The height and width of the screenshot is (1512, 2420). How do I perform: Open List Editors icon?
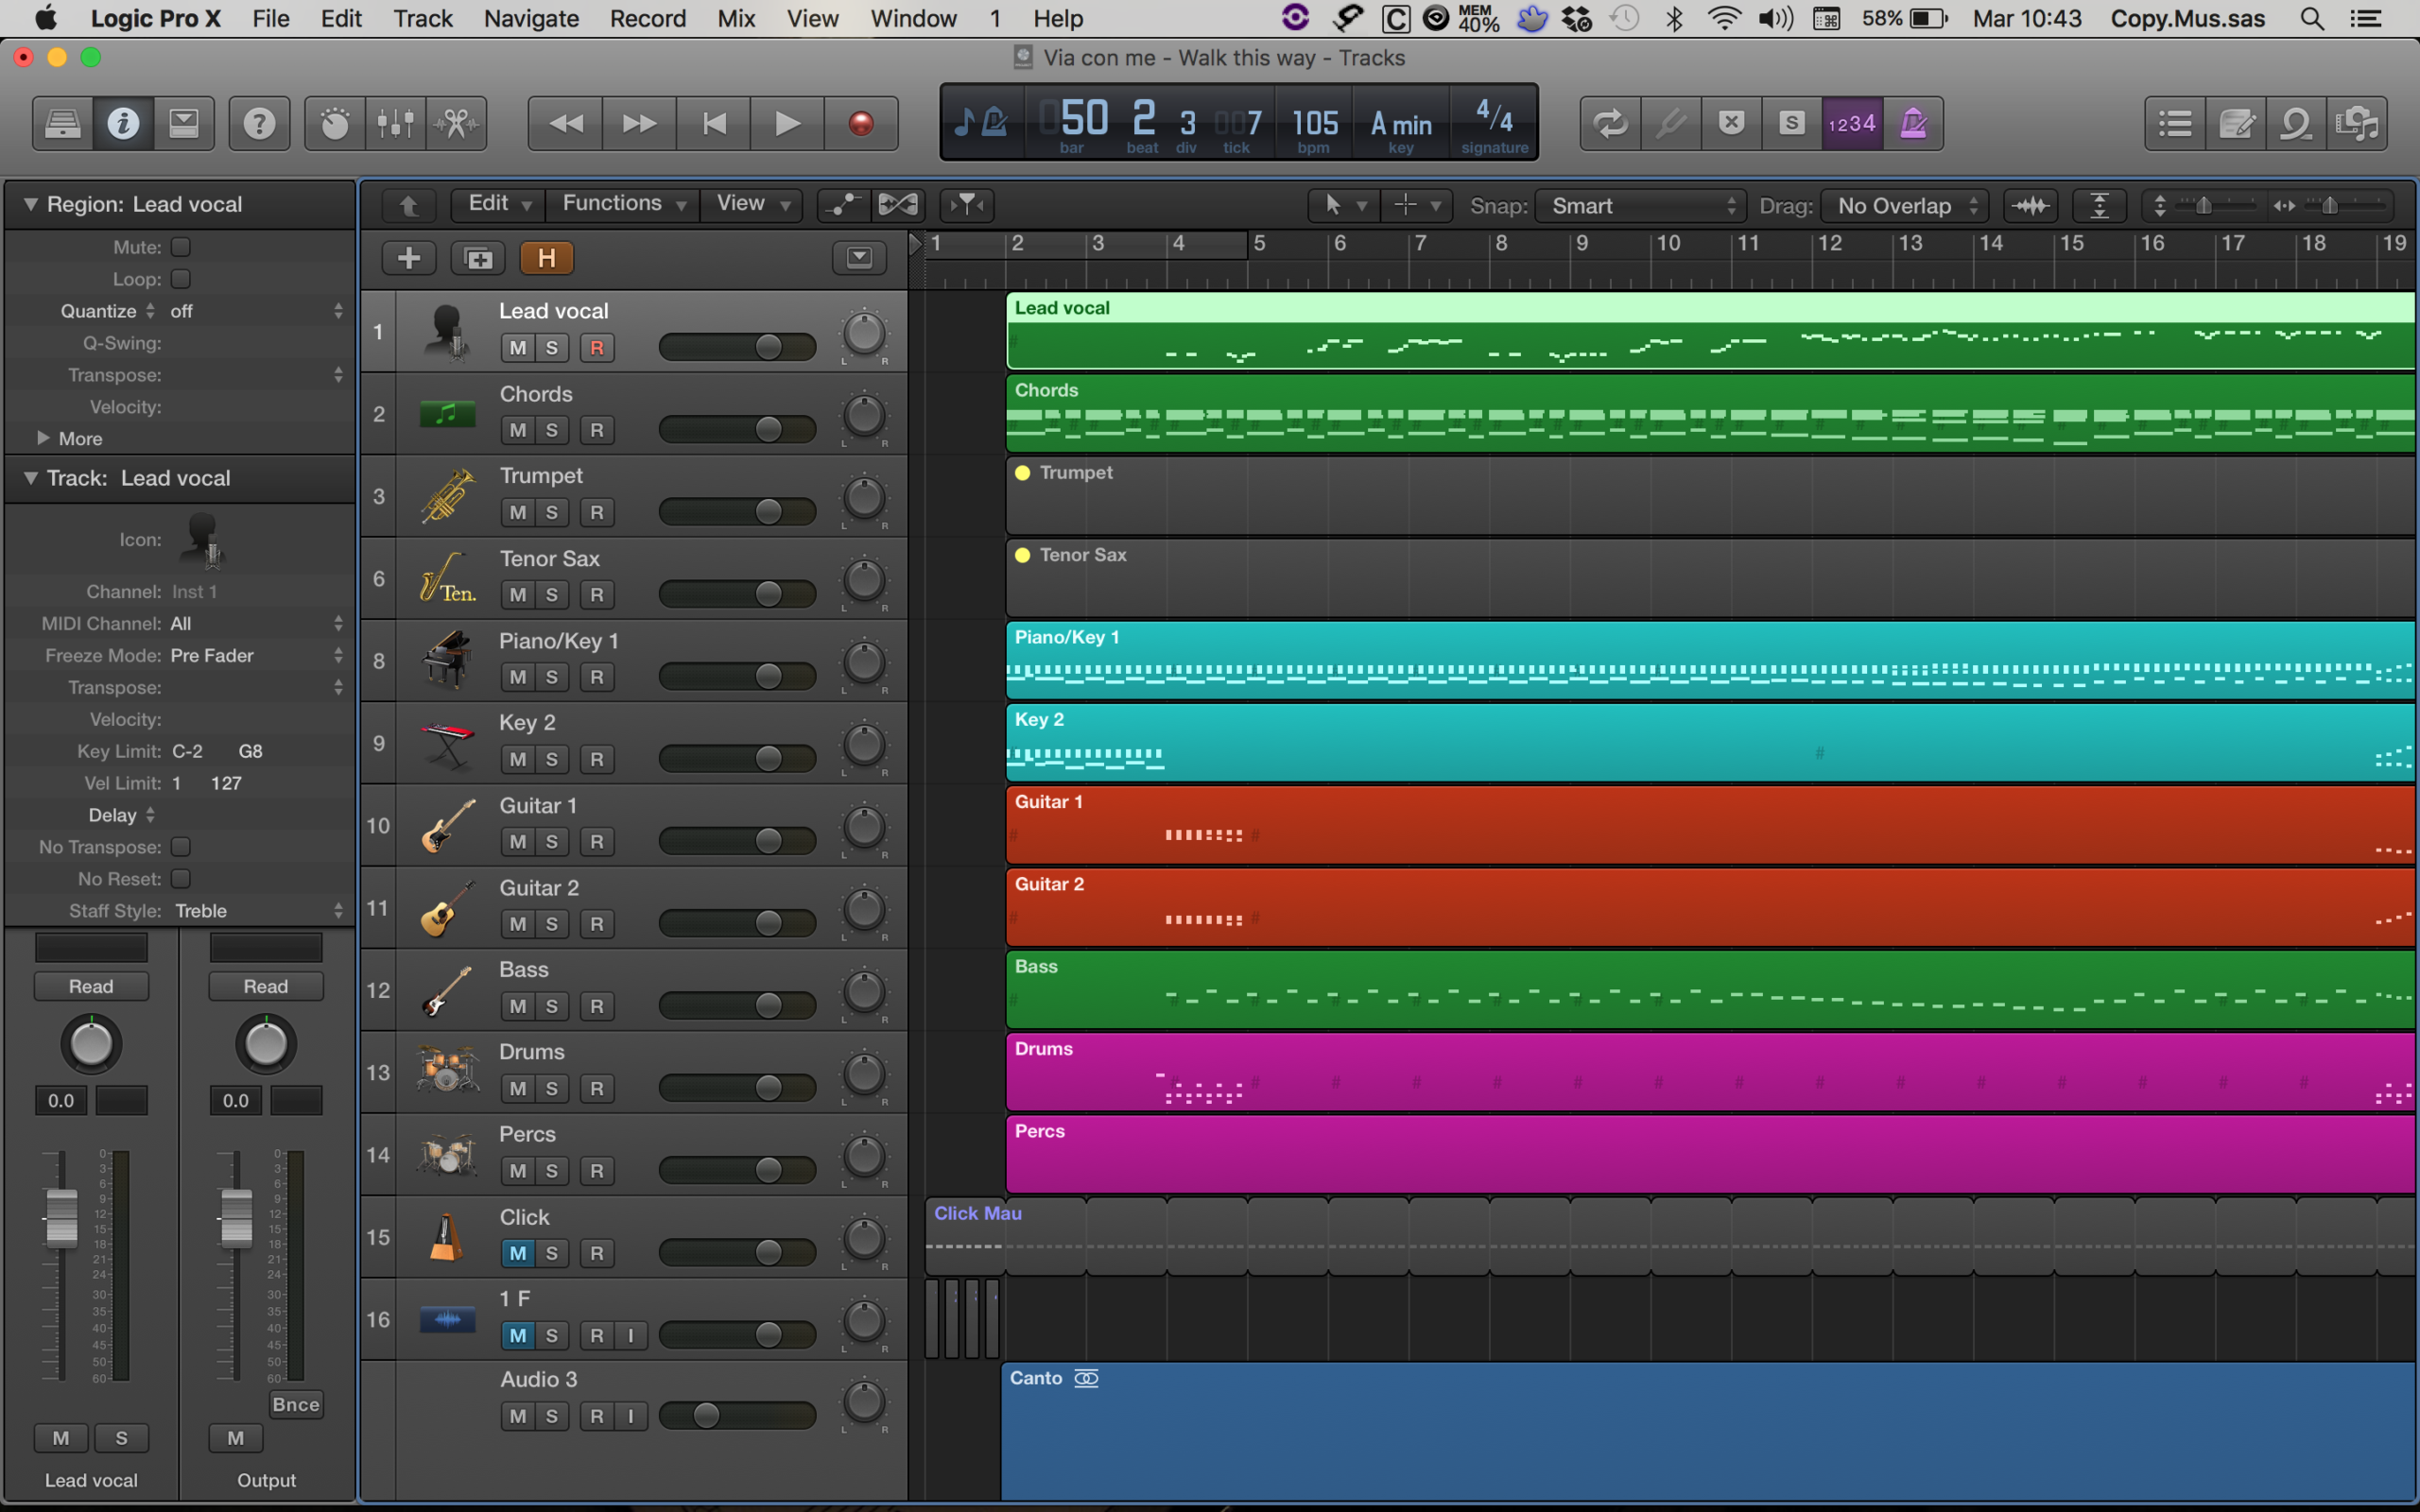point(2176,123)
